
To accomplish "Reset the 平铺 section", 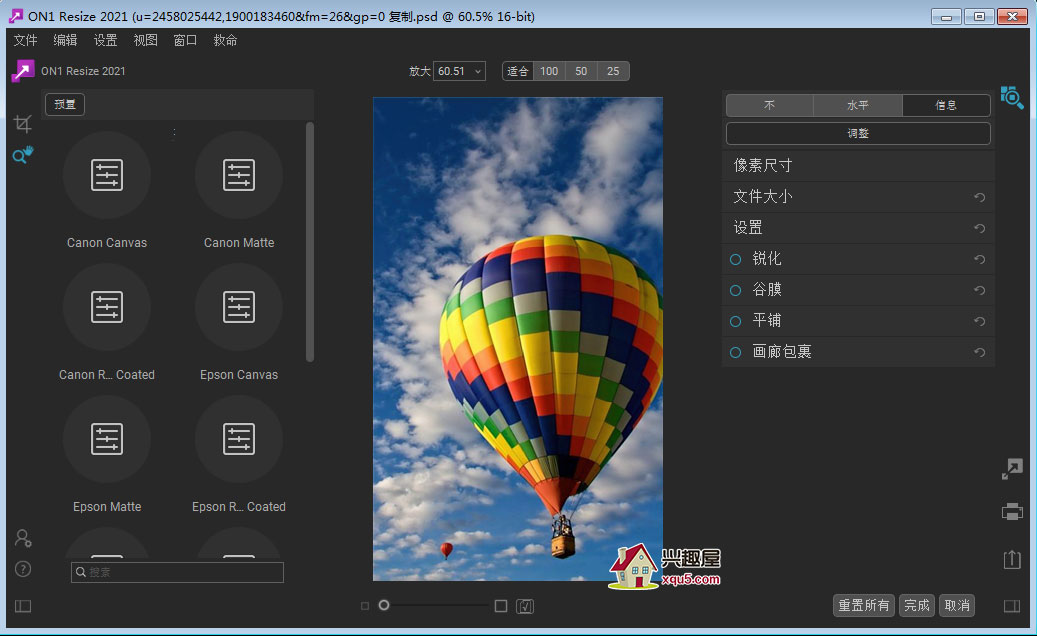I will (979, 321).
